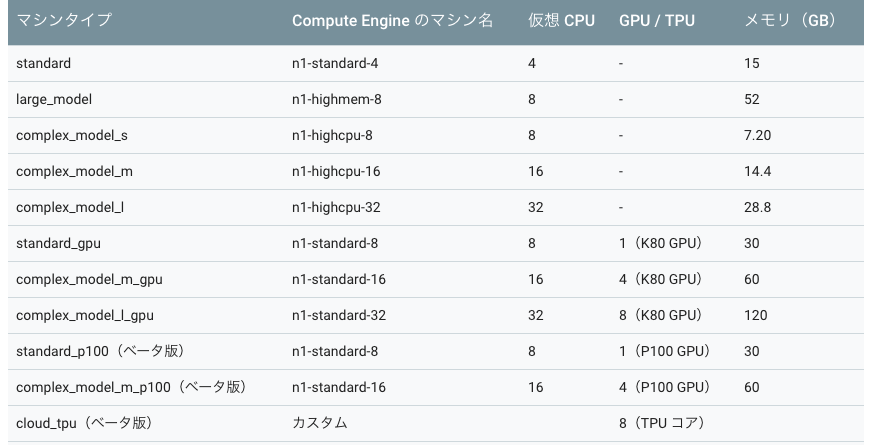This screenshot has width=870, height=445.
Task: Click the マシンタイプ column header
Action: point(64,20)
